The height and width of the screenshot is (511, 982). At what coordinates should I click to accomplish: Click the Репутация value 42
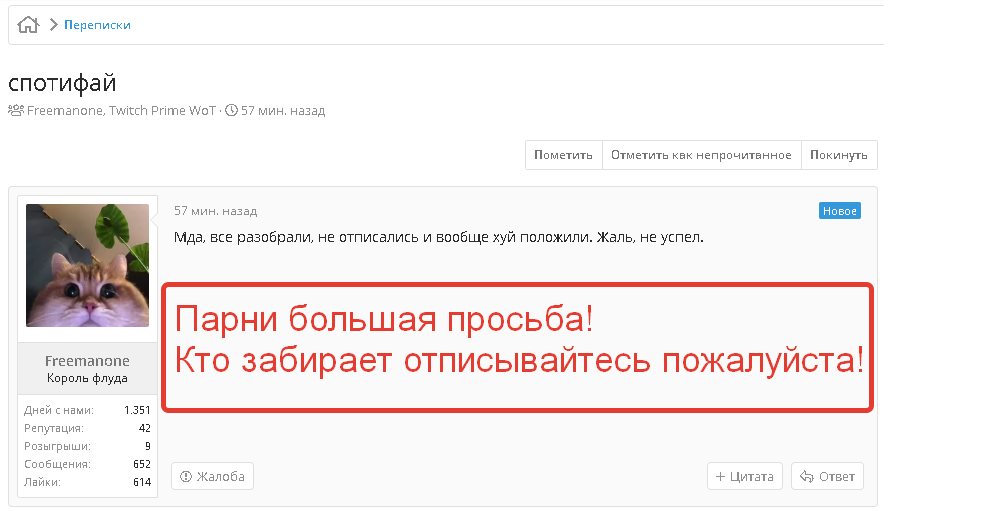point(145,428)
